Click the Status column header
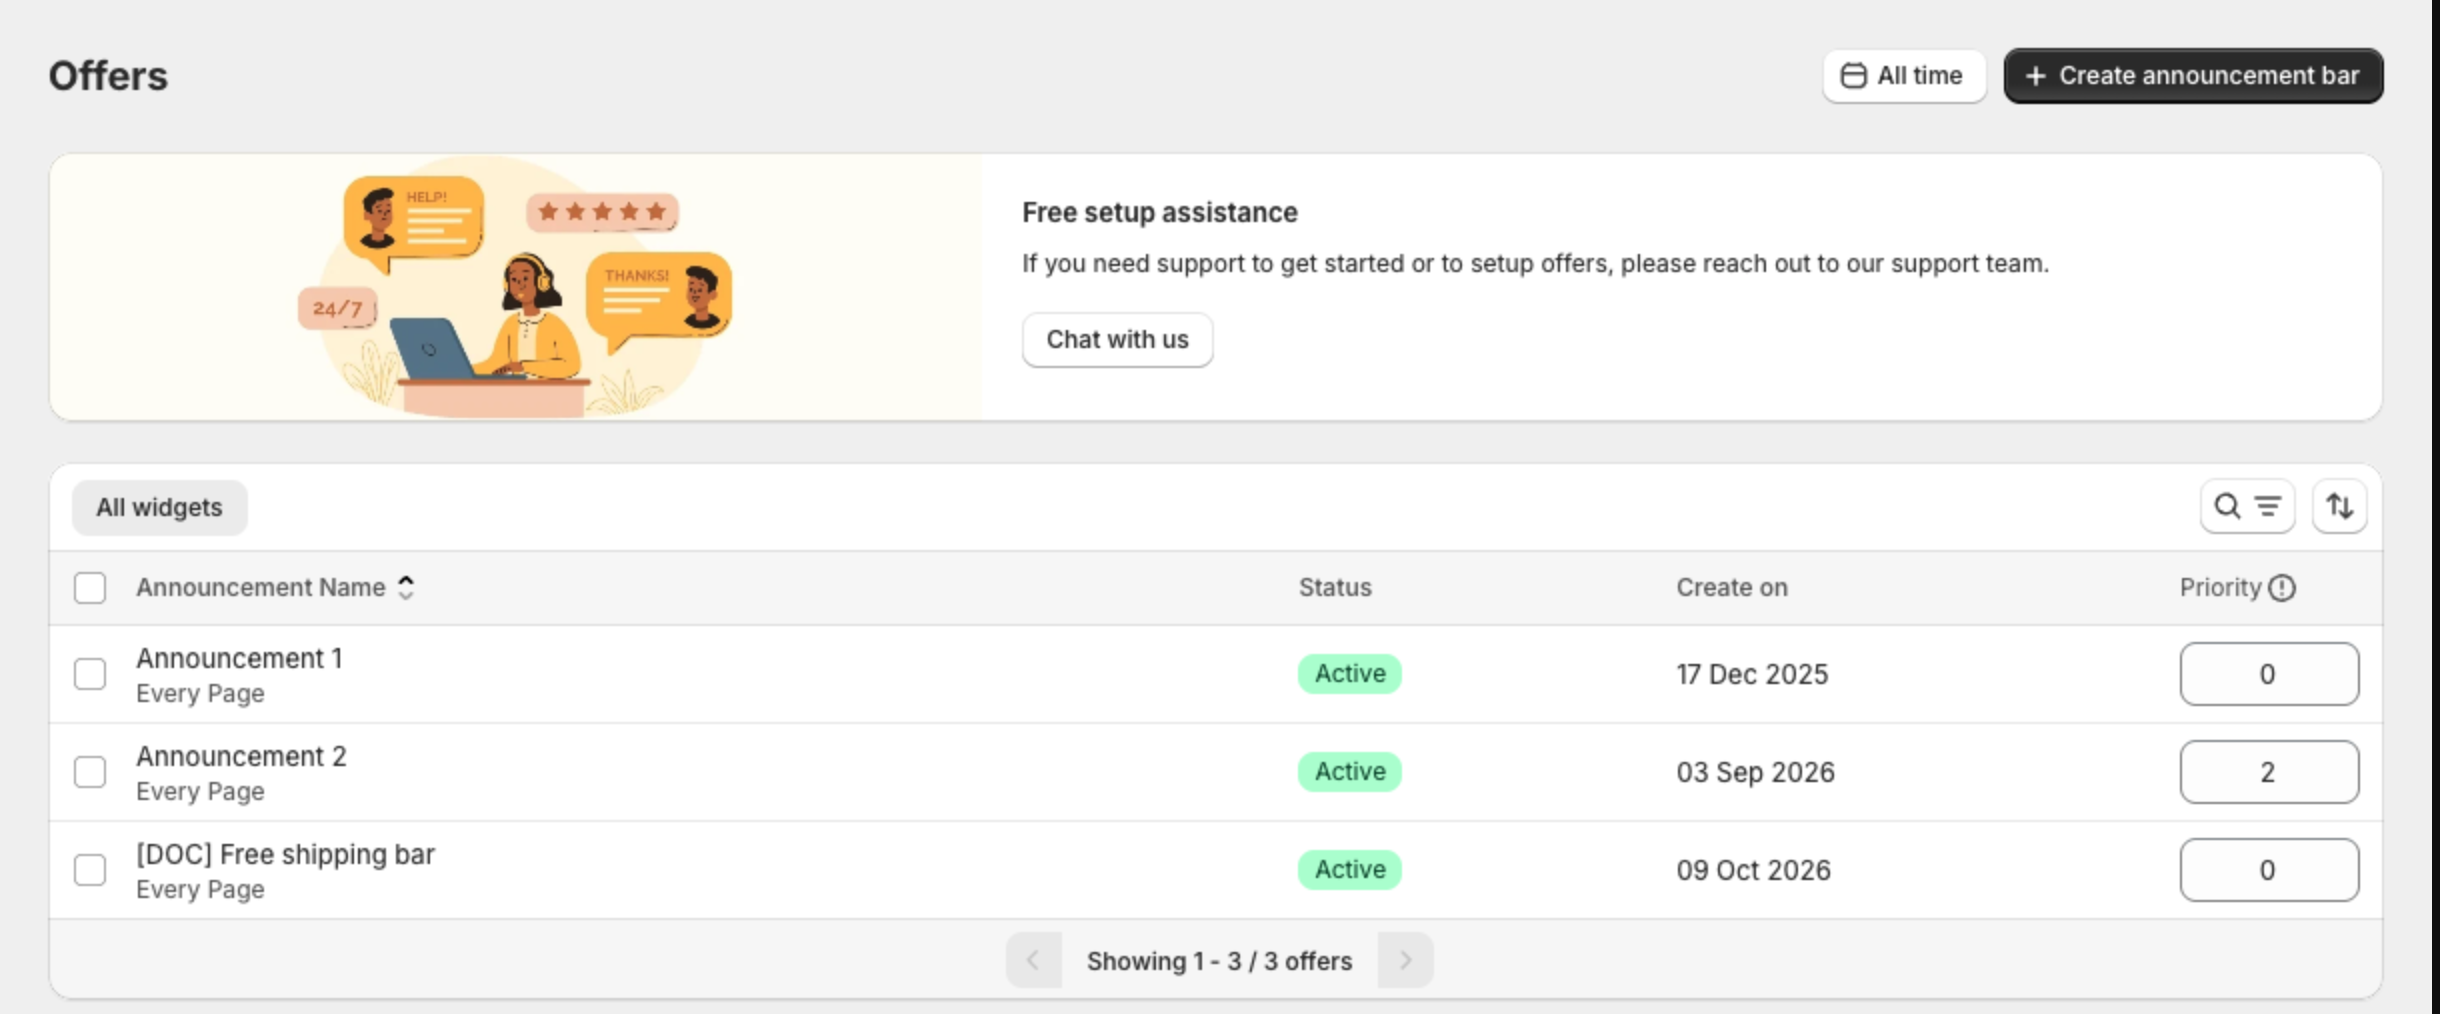2440x1014 pixels. pos(1335,588)
